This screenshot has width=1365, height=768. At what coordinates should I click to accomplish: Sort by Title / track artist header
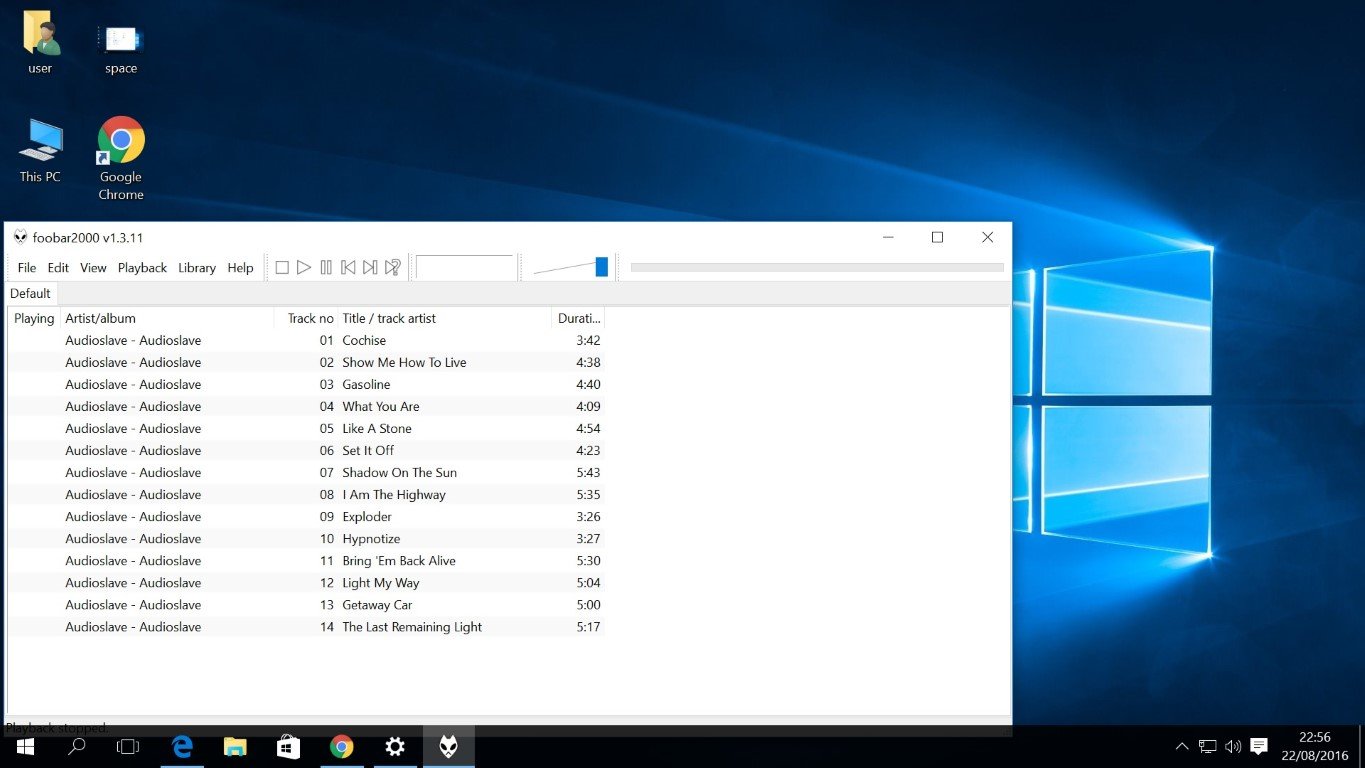(x=445, y=318)
